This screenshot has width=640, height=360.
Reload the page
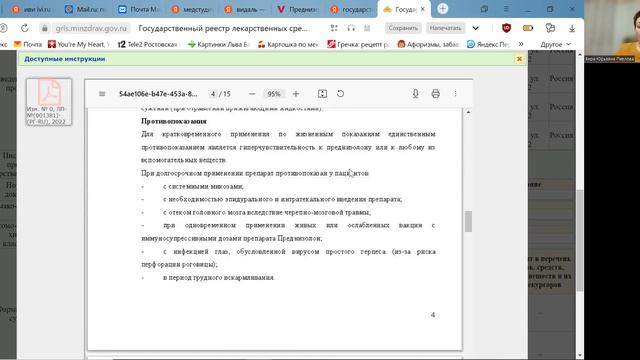(x=25, y=28)
